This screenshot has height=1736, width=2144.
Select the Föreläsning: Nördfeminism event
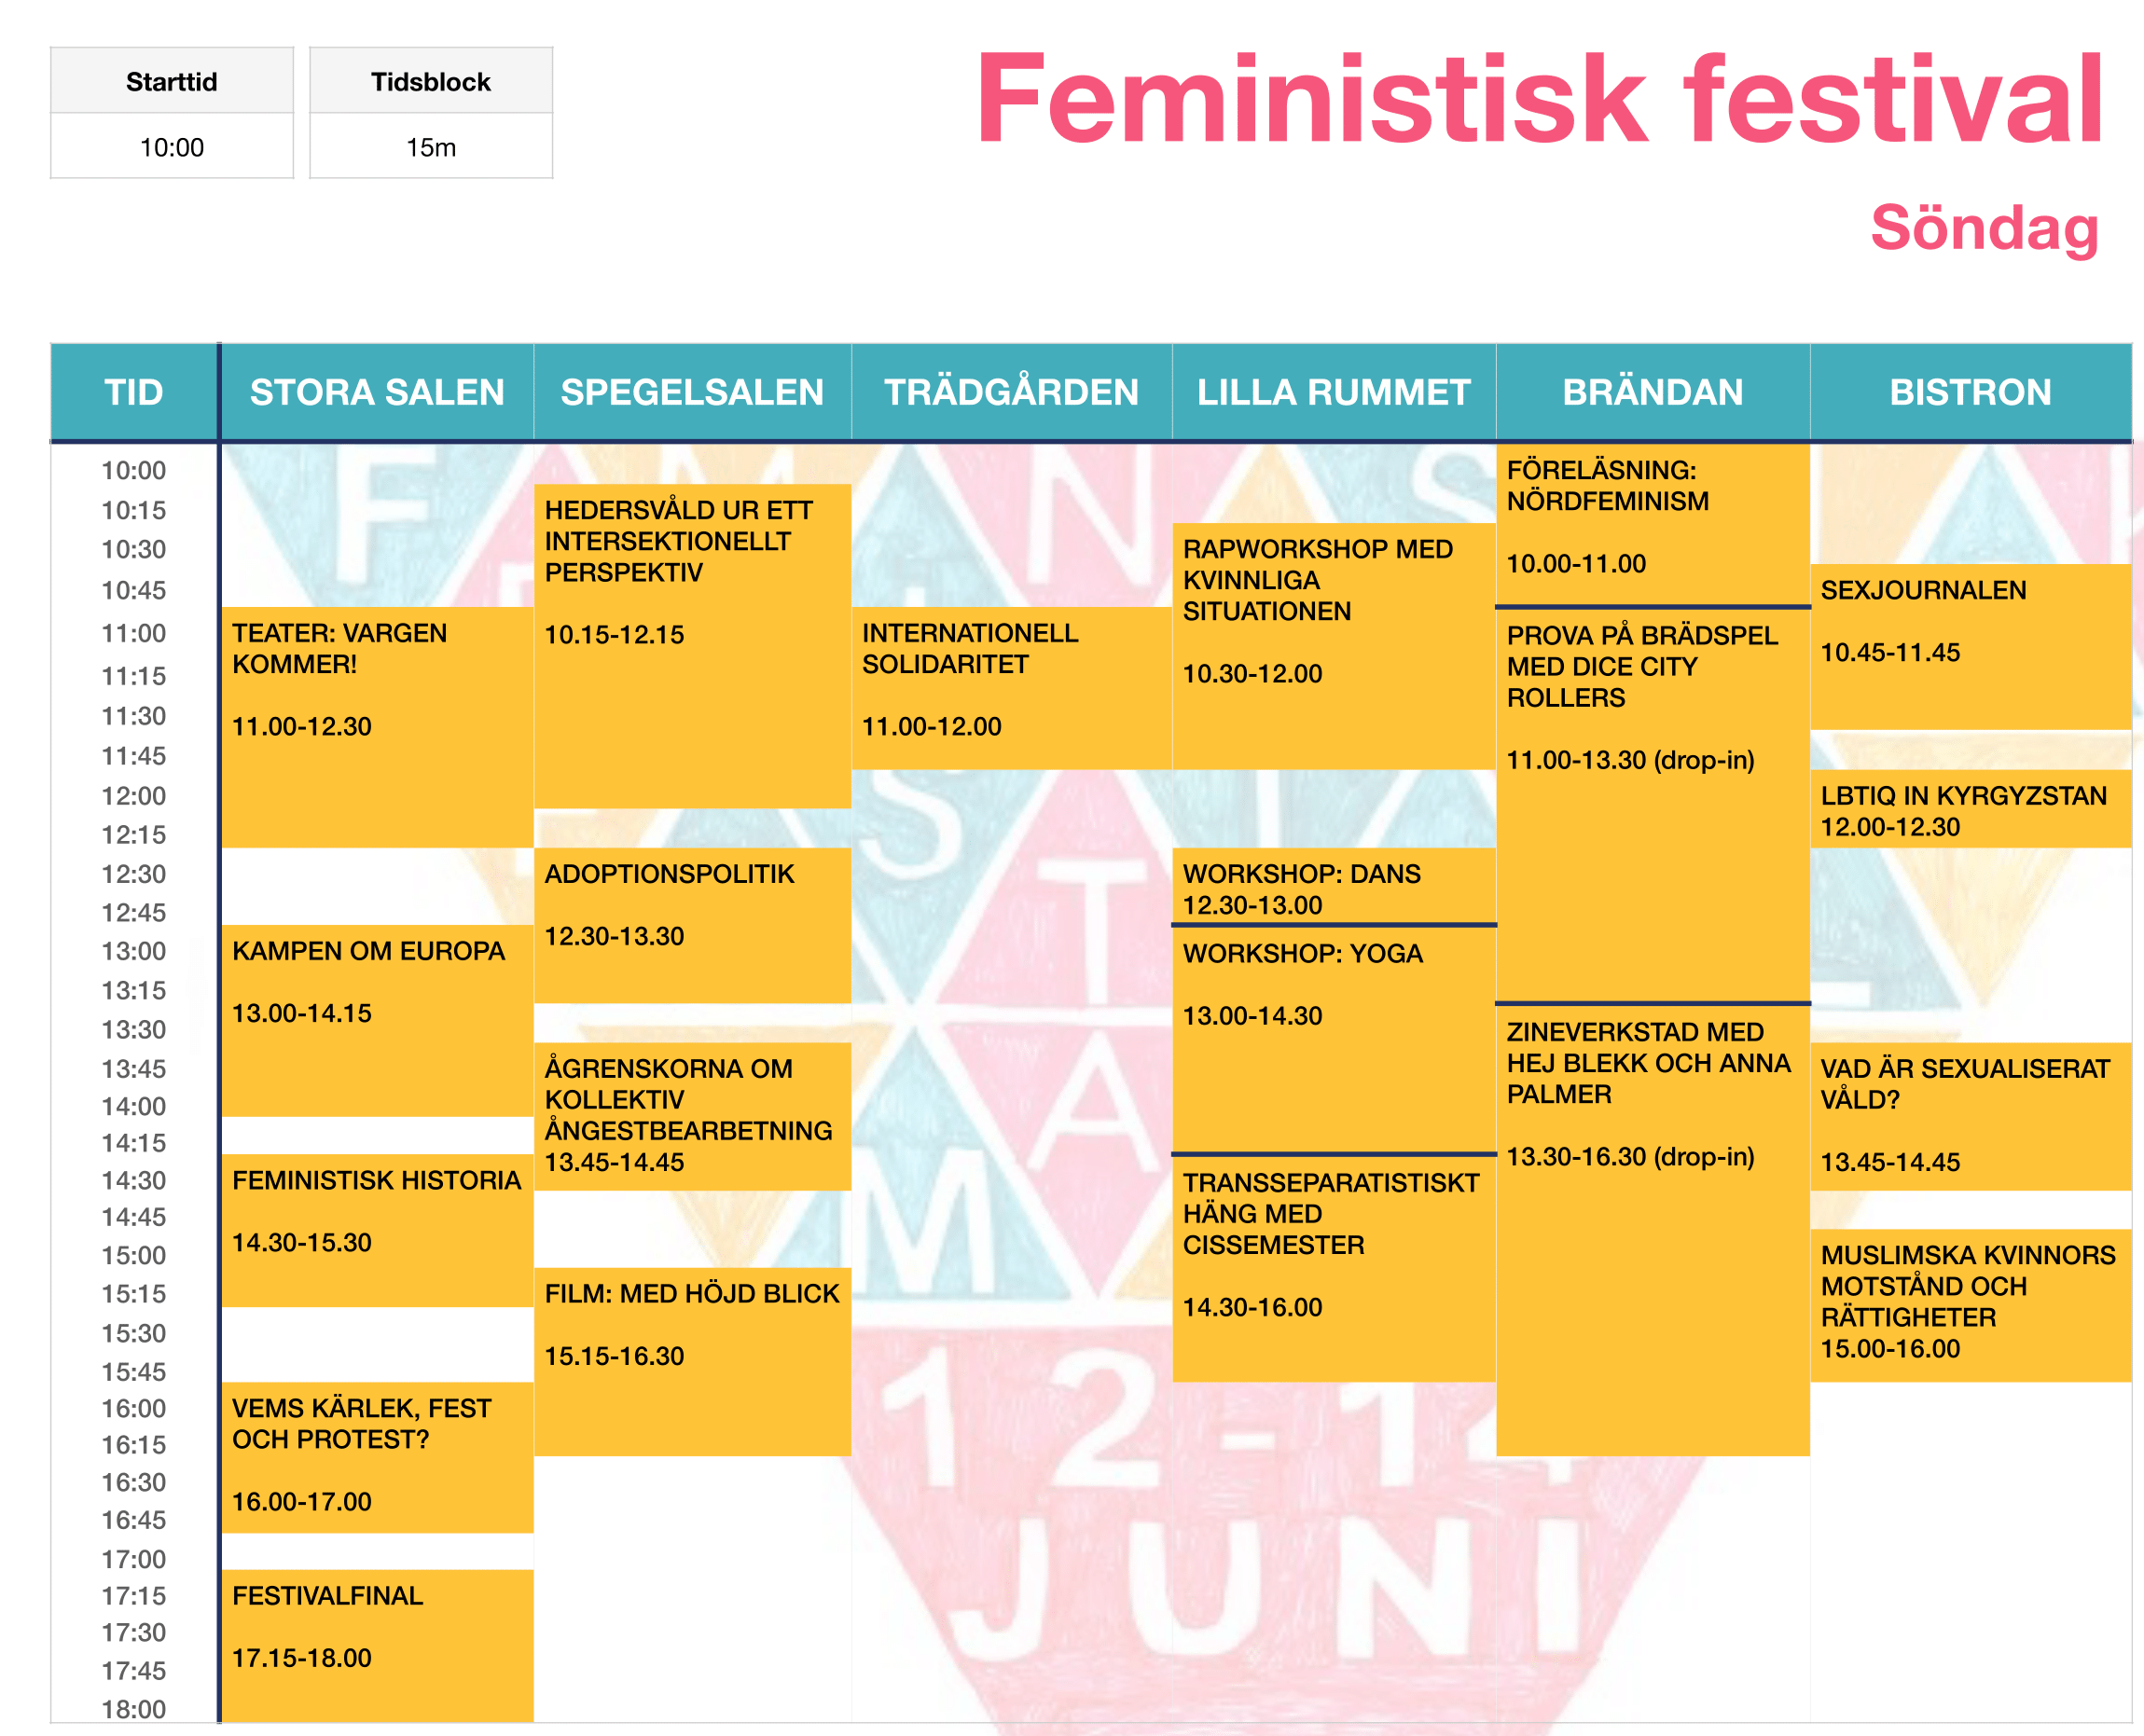(1652, 524)
